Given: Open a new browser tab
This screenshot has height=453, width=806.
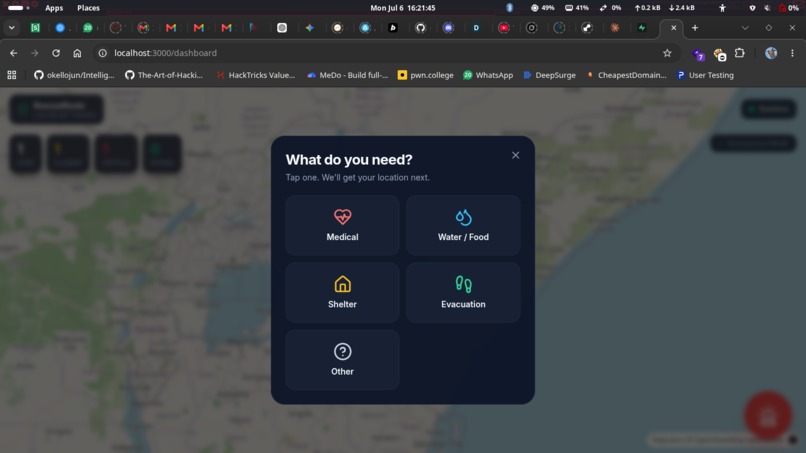Looking at the screenshot, I should pyautogui.click(x=695, y=28).
